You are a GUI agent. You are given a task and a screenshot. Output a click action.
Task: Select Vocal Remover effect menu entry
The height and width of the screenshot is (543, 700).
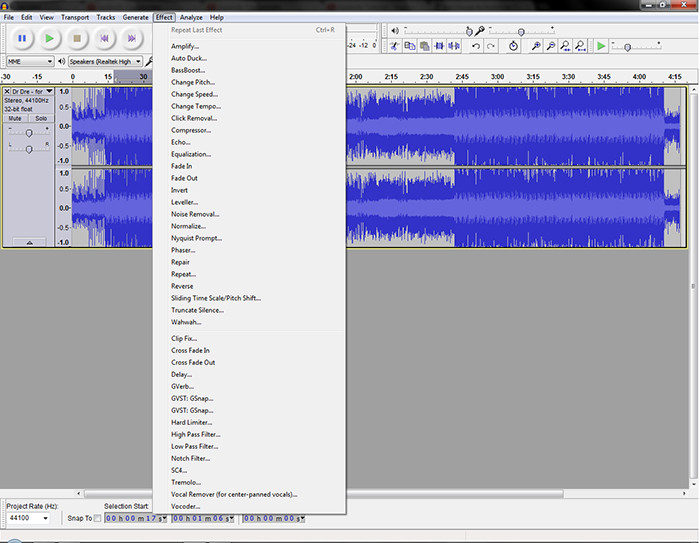(x=234, y=494)
